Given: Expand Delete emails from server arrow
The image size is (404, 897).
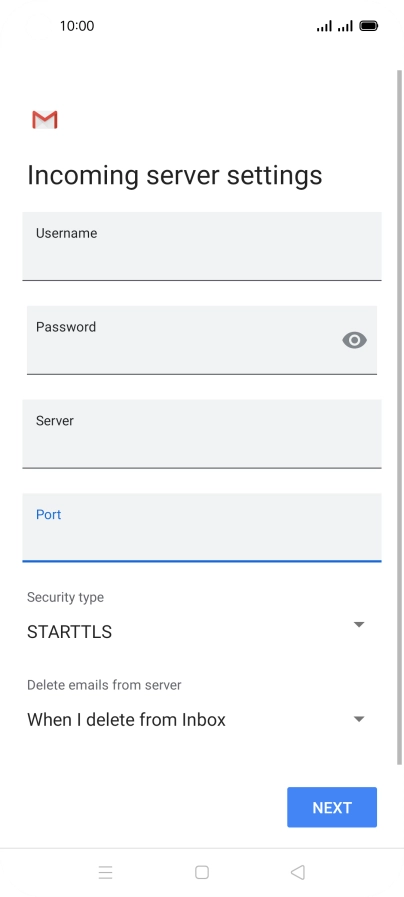Looking at the screenshot, I should click(x=359, y=719).
